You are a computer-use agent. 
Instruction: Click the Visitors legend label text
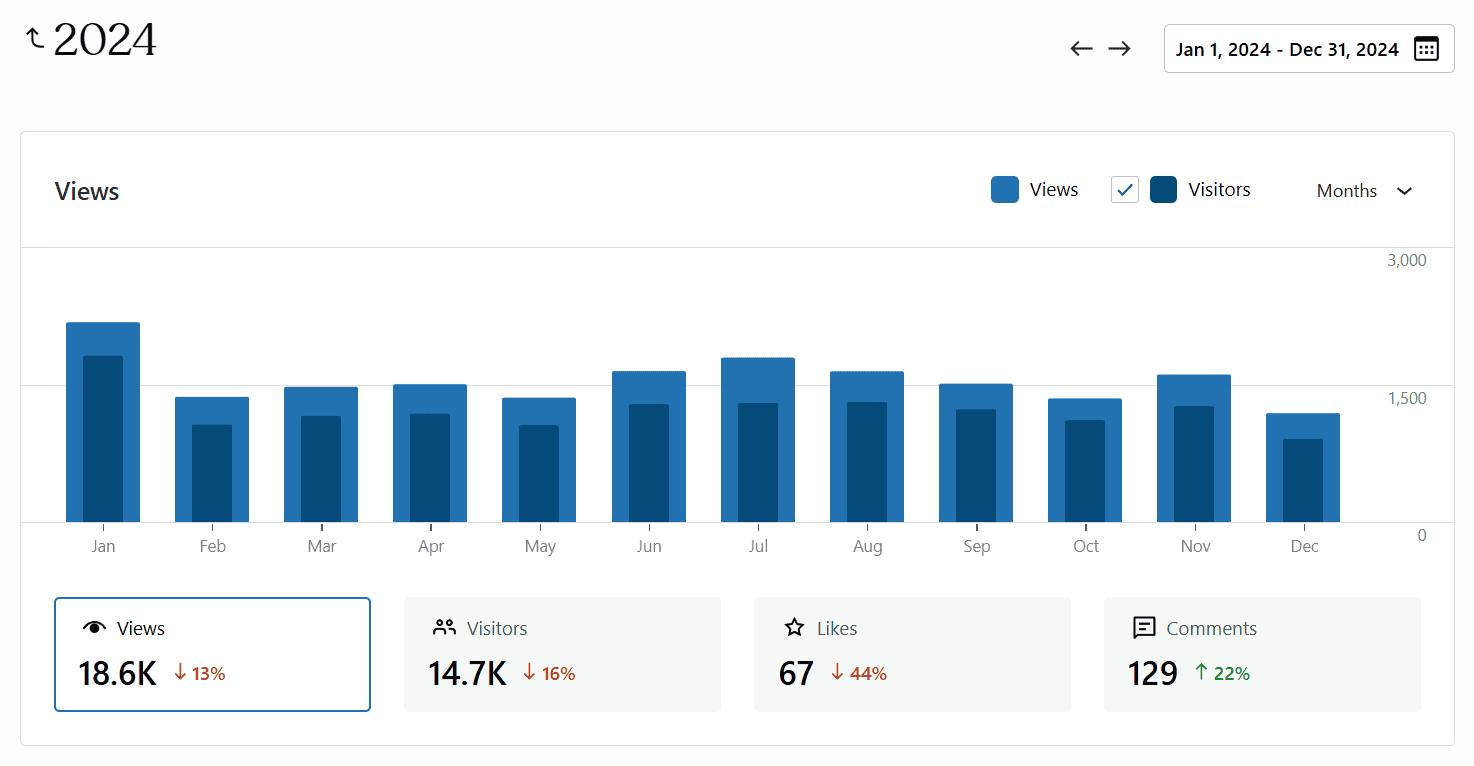pyautogui.click(x=1219, y=190)
